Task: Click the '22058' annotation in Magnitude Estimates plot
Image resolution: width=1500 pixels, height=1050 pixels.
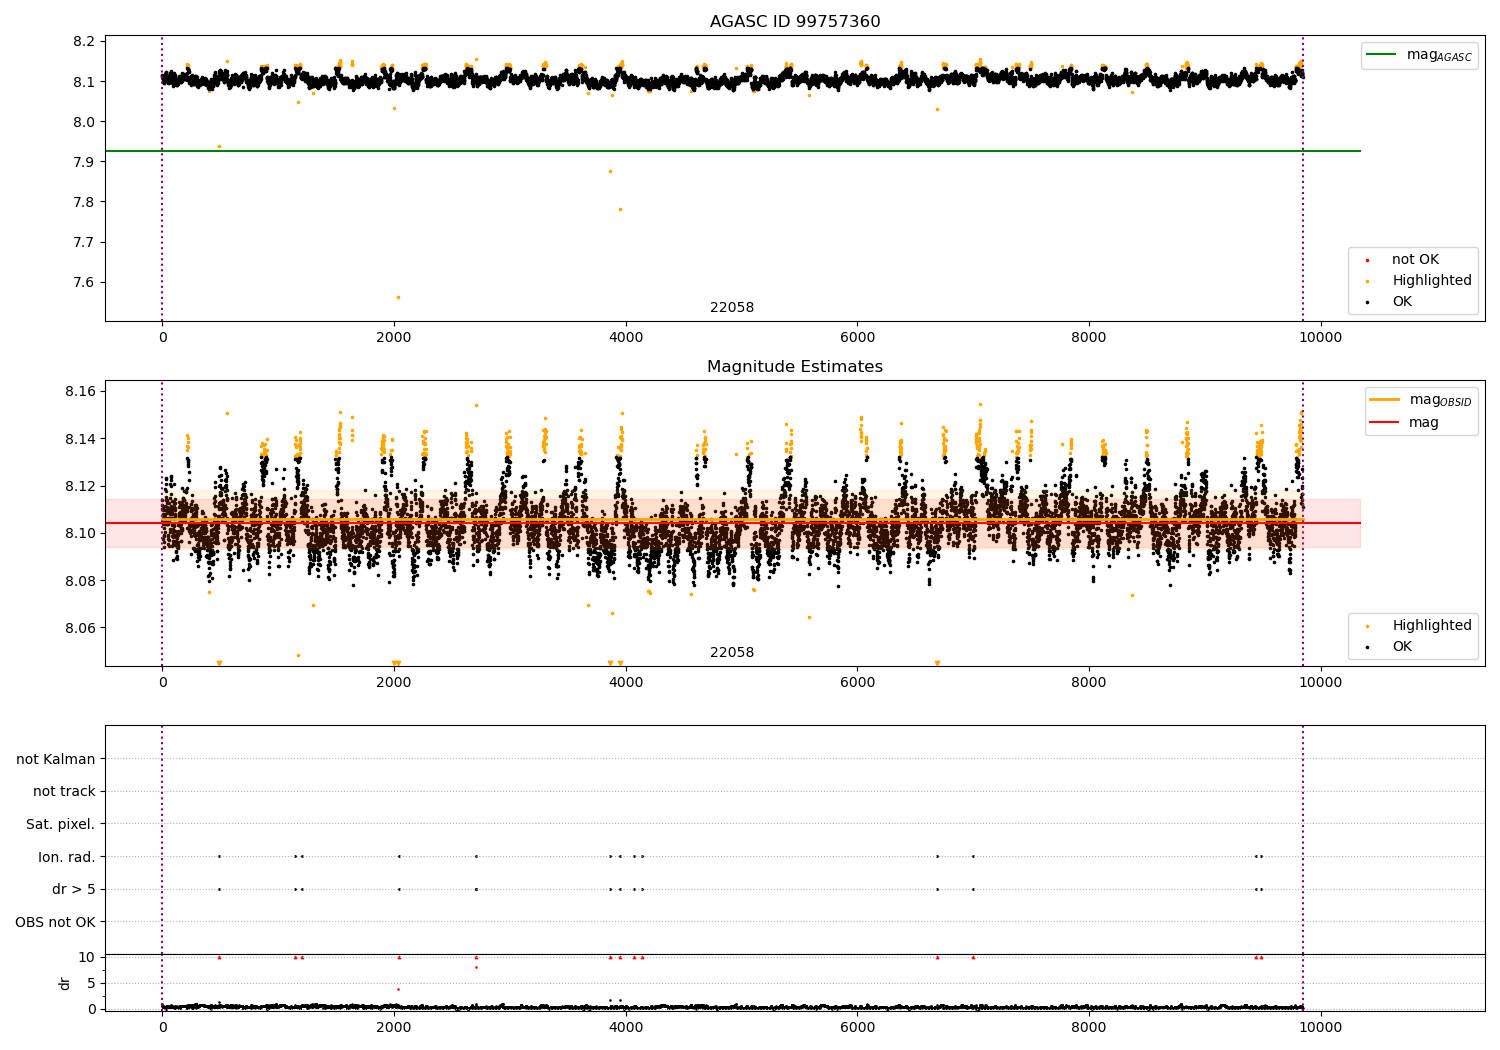Action: coord(732,653)
